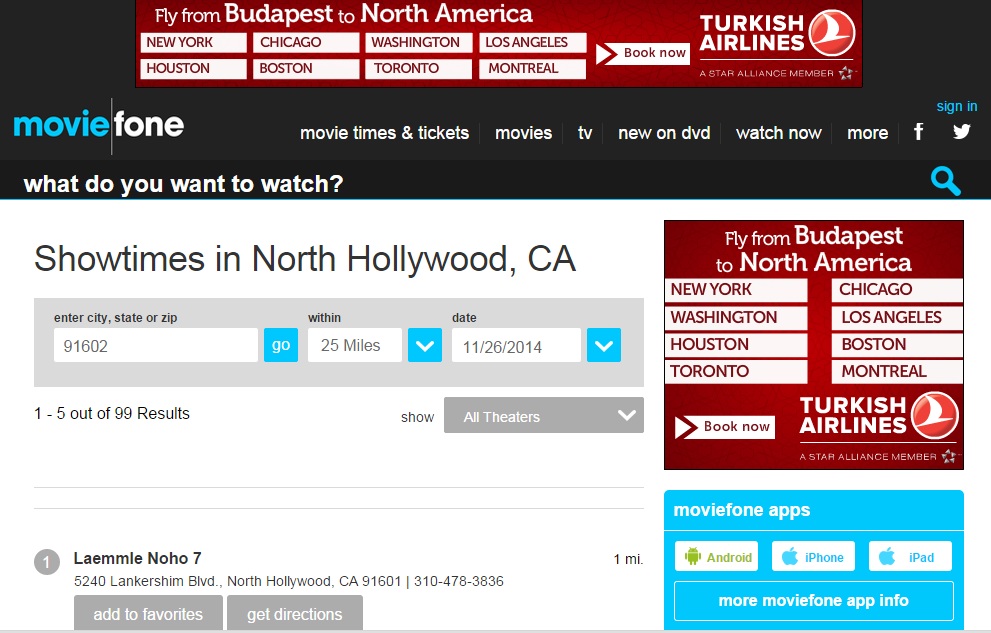The image size is (991, 633).
Task: Select BOSTON in sidebar ad
Action: click(x=898, y=345)
